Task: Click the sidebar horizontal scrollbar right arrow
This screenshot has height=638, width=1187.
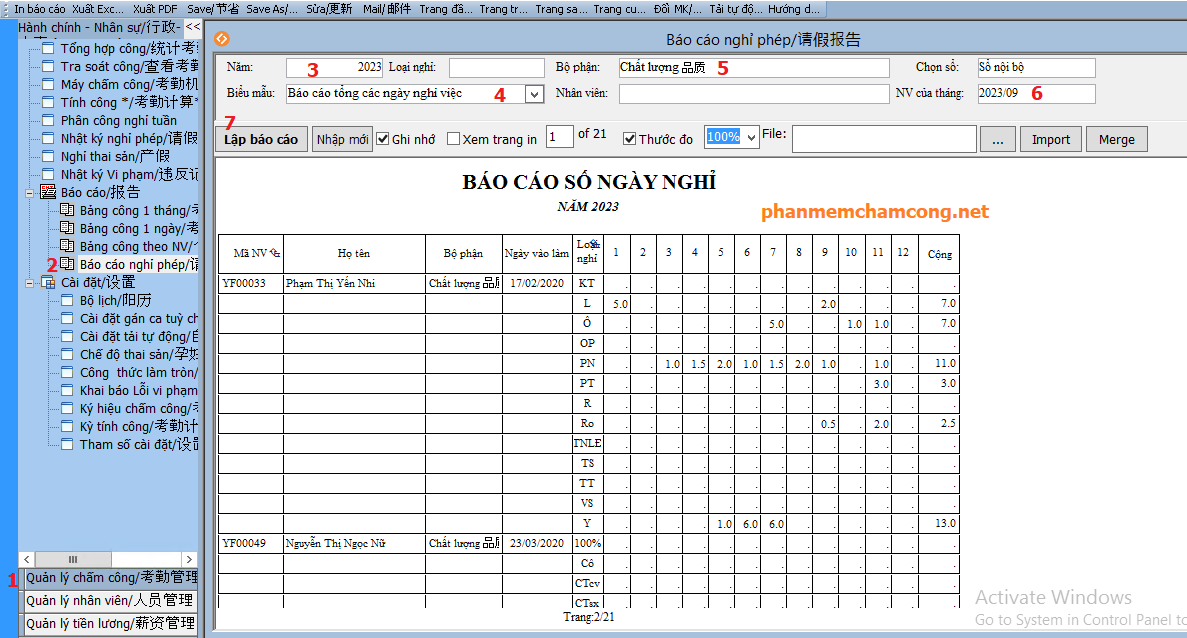Action: pos(189,559)
